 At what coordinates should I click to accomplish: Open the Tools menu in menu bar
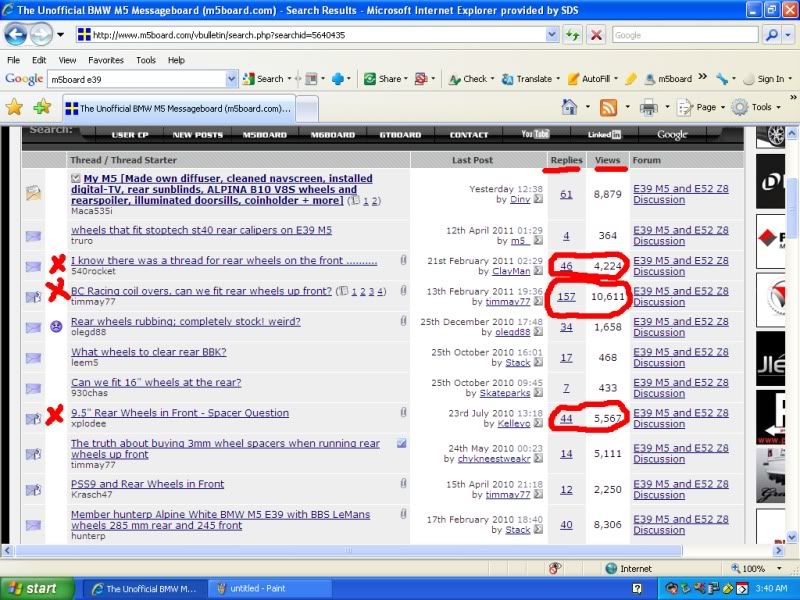146,60
